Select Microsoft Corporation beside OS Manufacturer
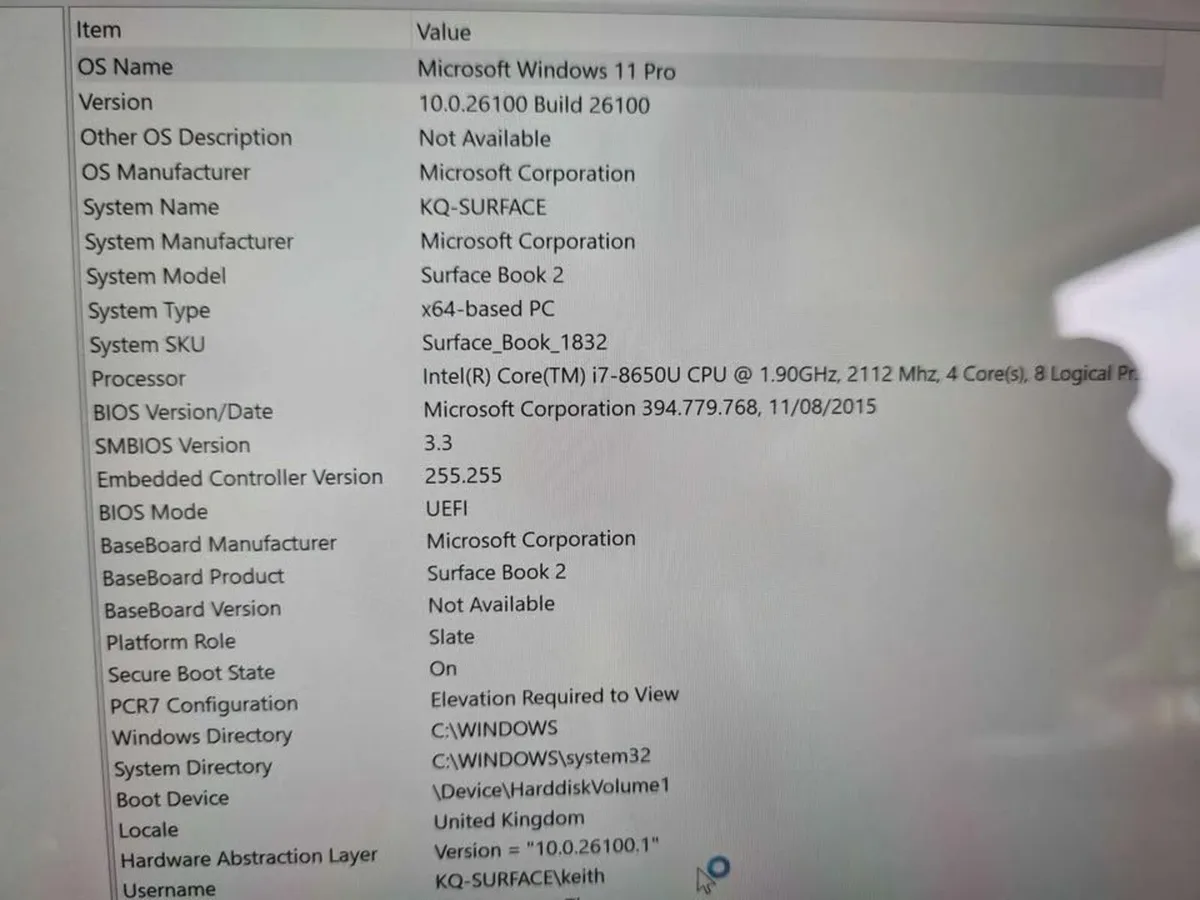The image size is (1200, 900). 527,173
